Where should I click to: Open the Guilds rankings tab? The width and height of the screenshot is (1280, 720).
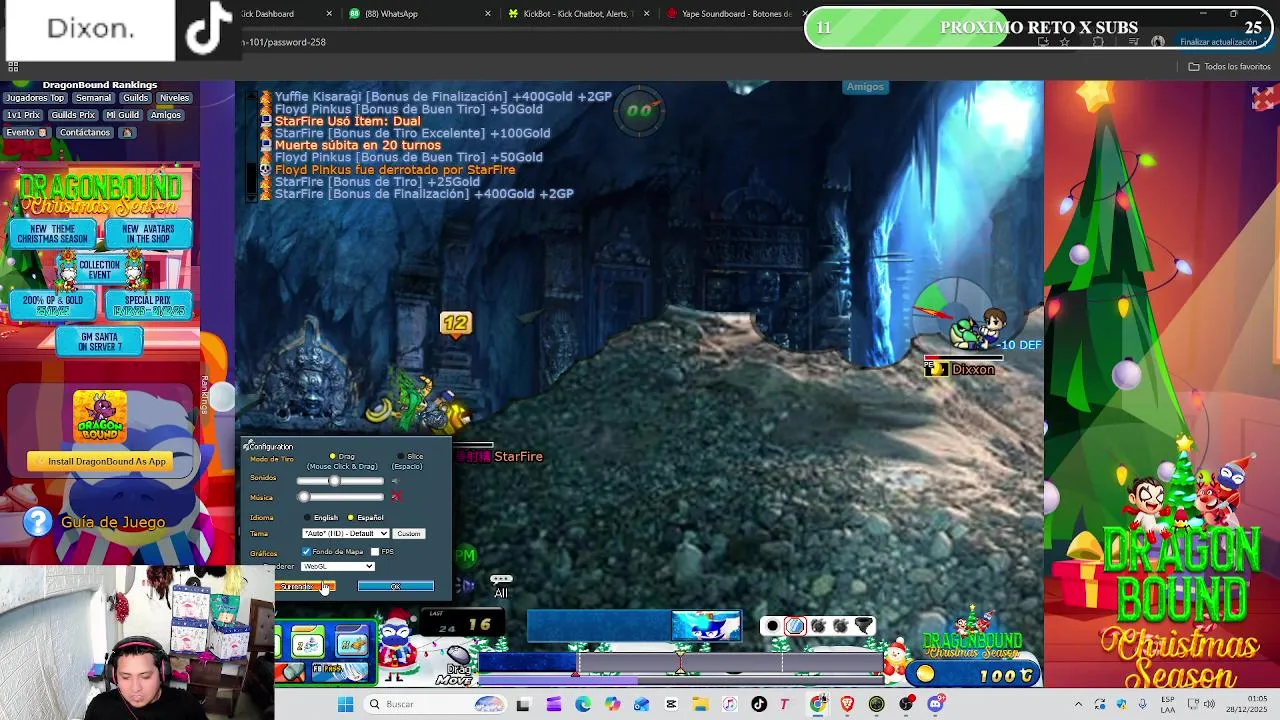[x=136, y=98]
